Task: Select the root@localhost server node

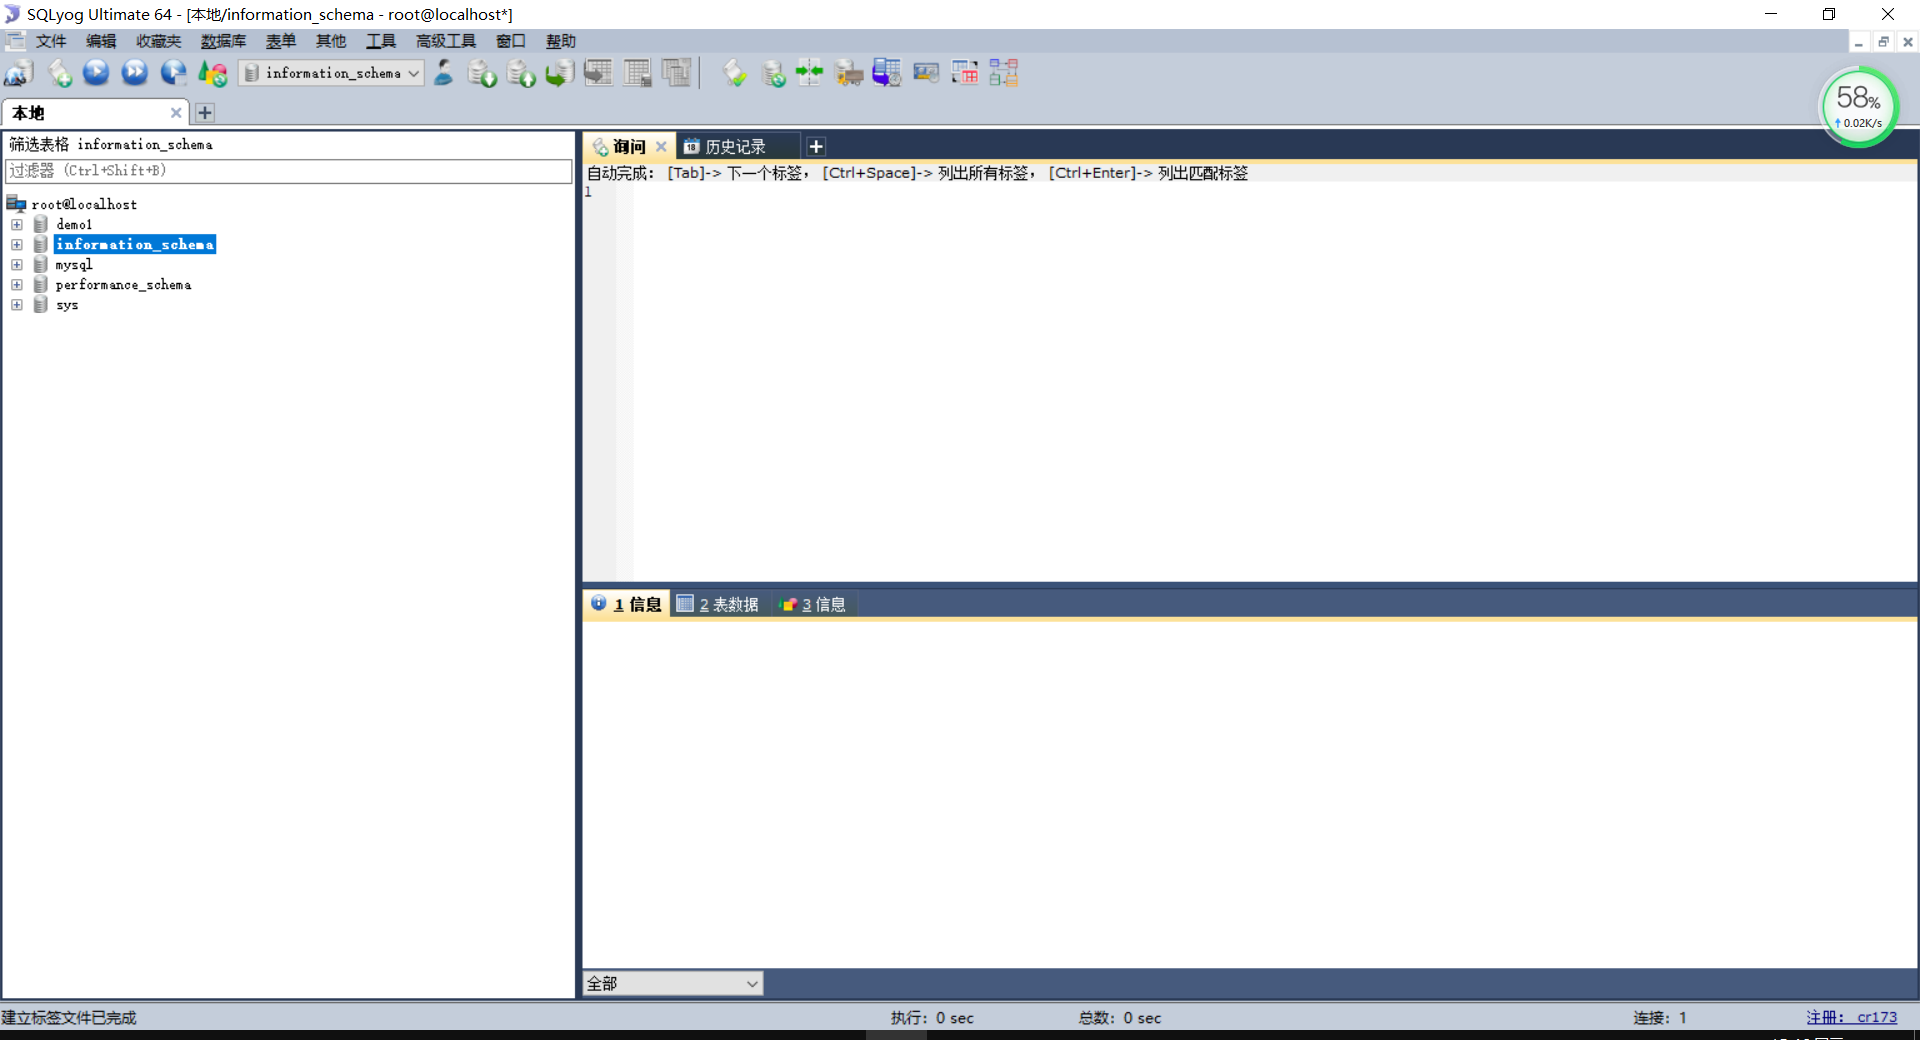Action: [x=84, y=204]
